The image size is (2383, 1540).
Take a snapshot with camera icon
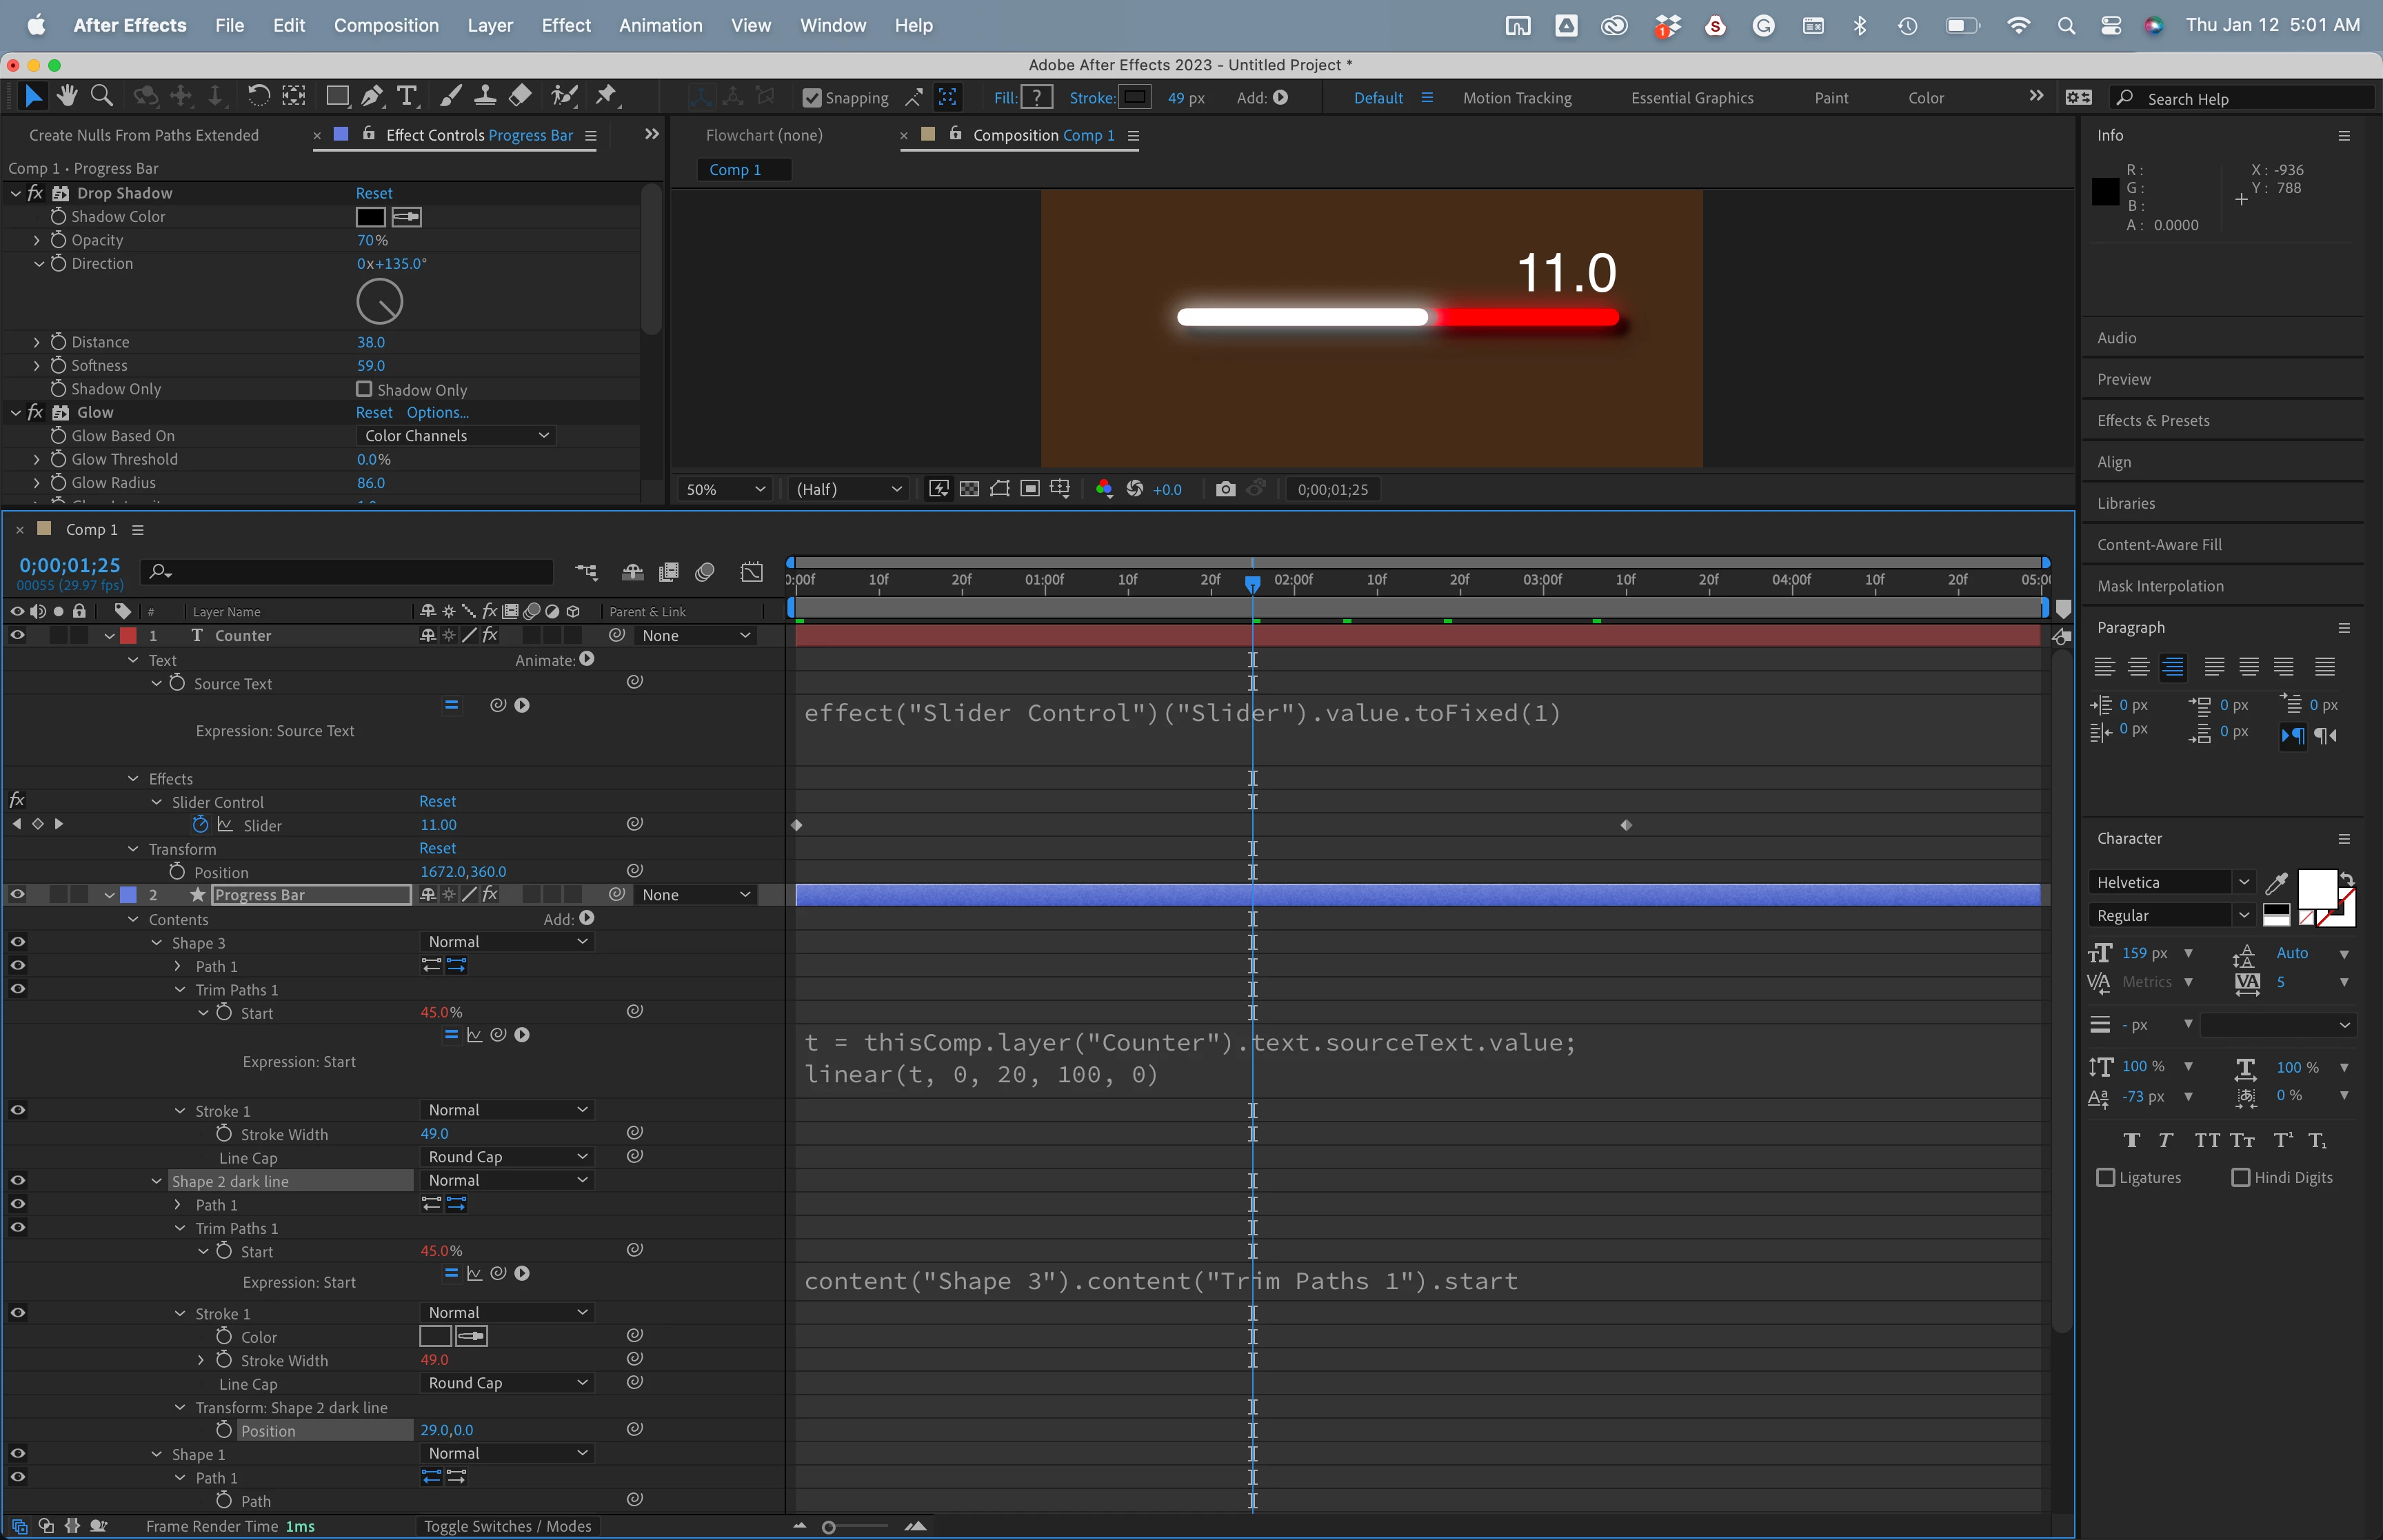point(1225,489)
